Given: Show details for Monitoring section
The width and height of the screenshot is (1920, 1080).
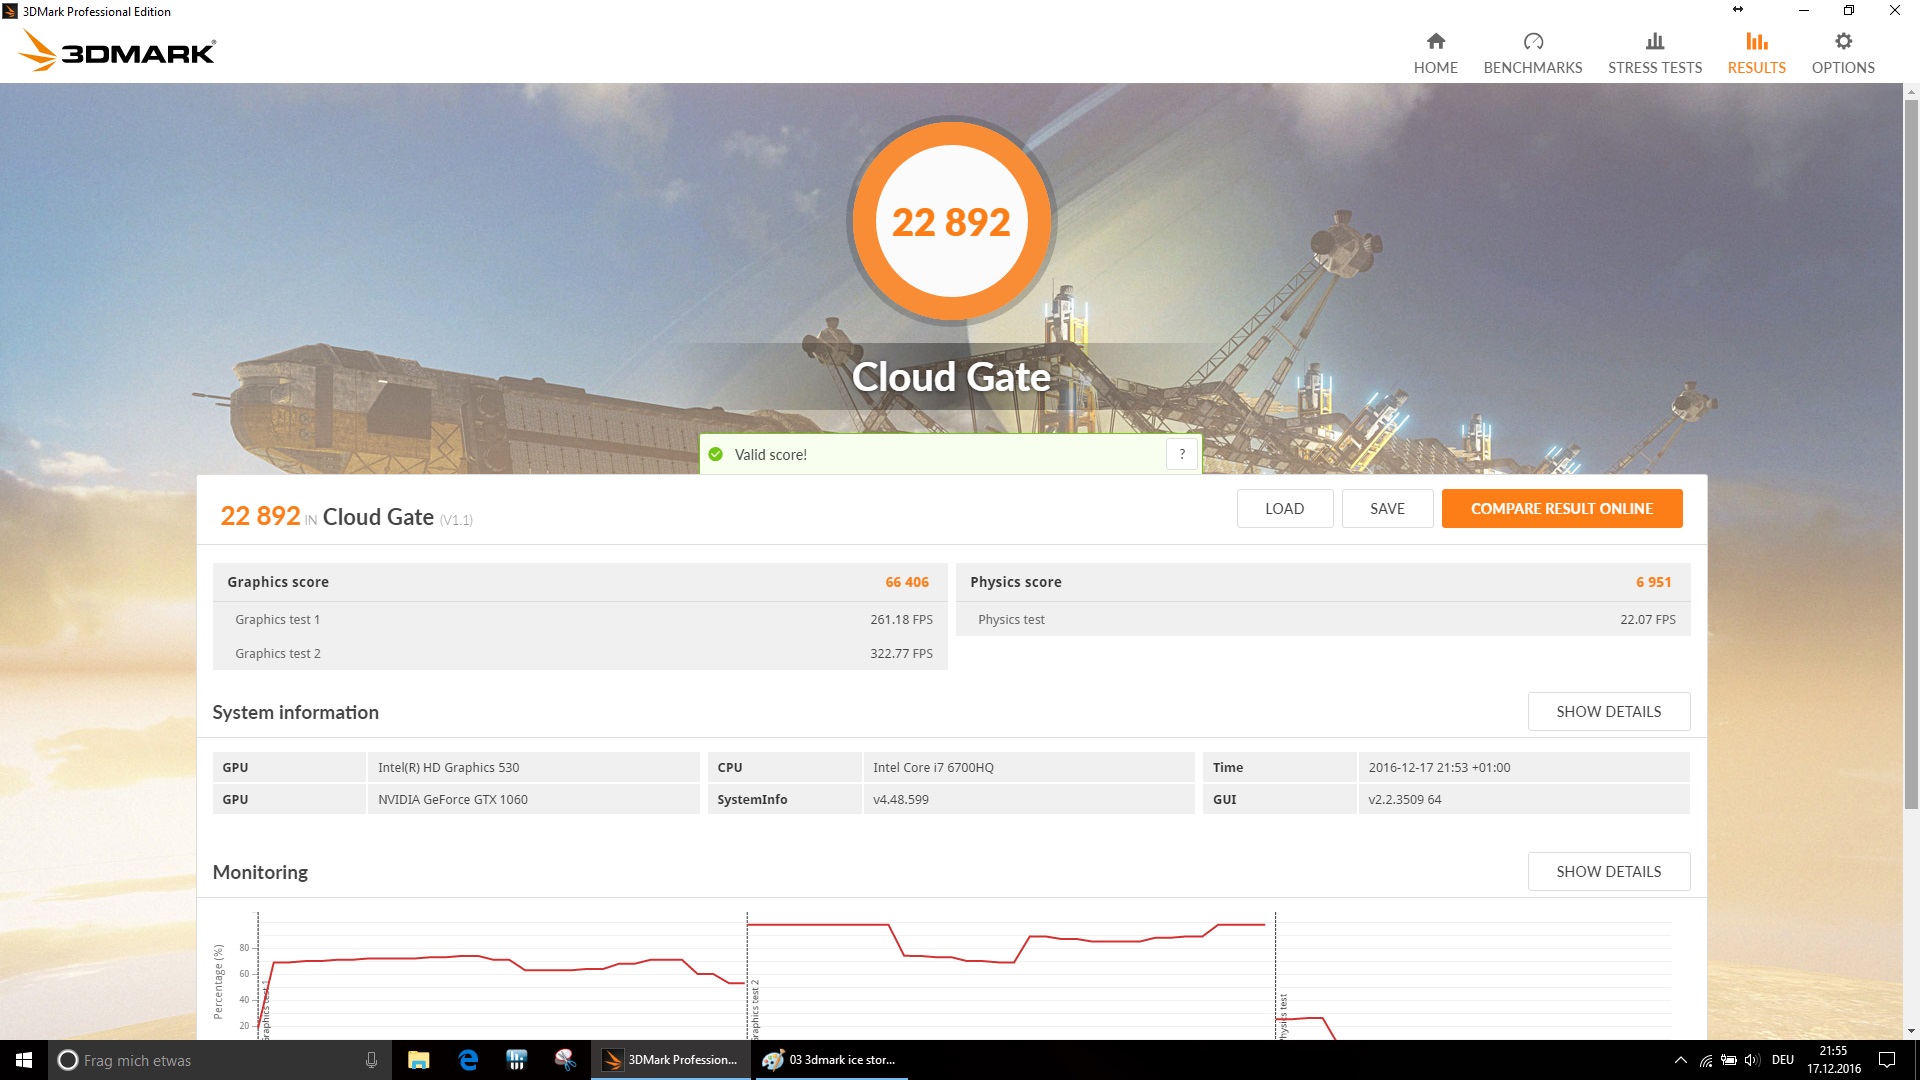Looking at the screenshot, I should (x=1608, y=872).
